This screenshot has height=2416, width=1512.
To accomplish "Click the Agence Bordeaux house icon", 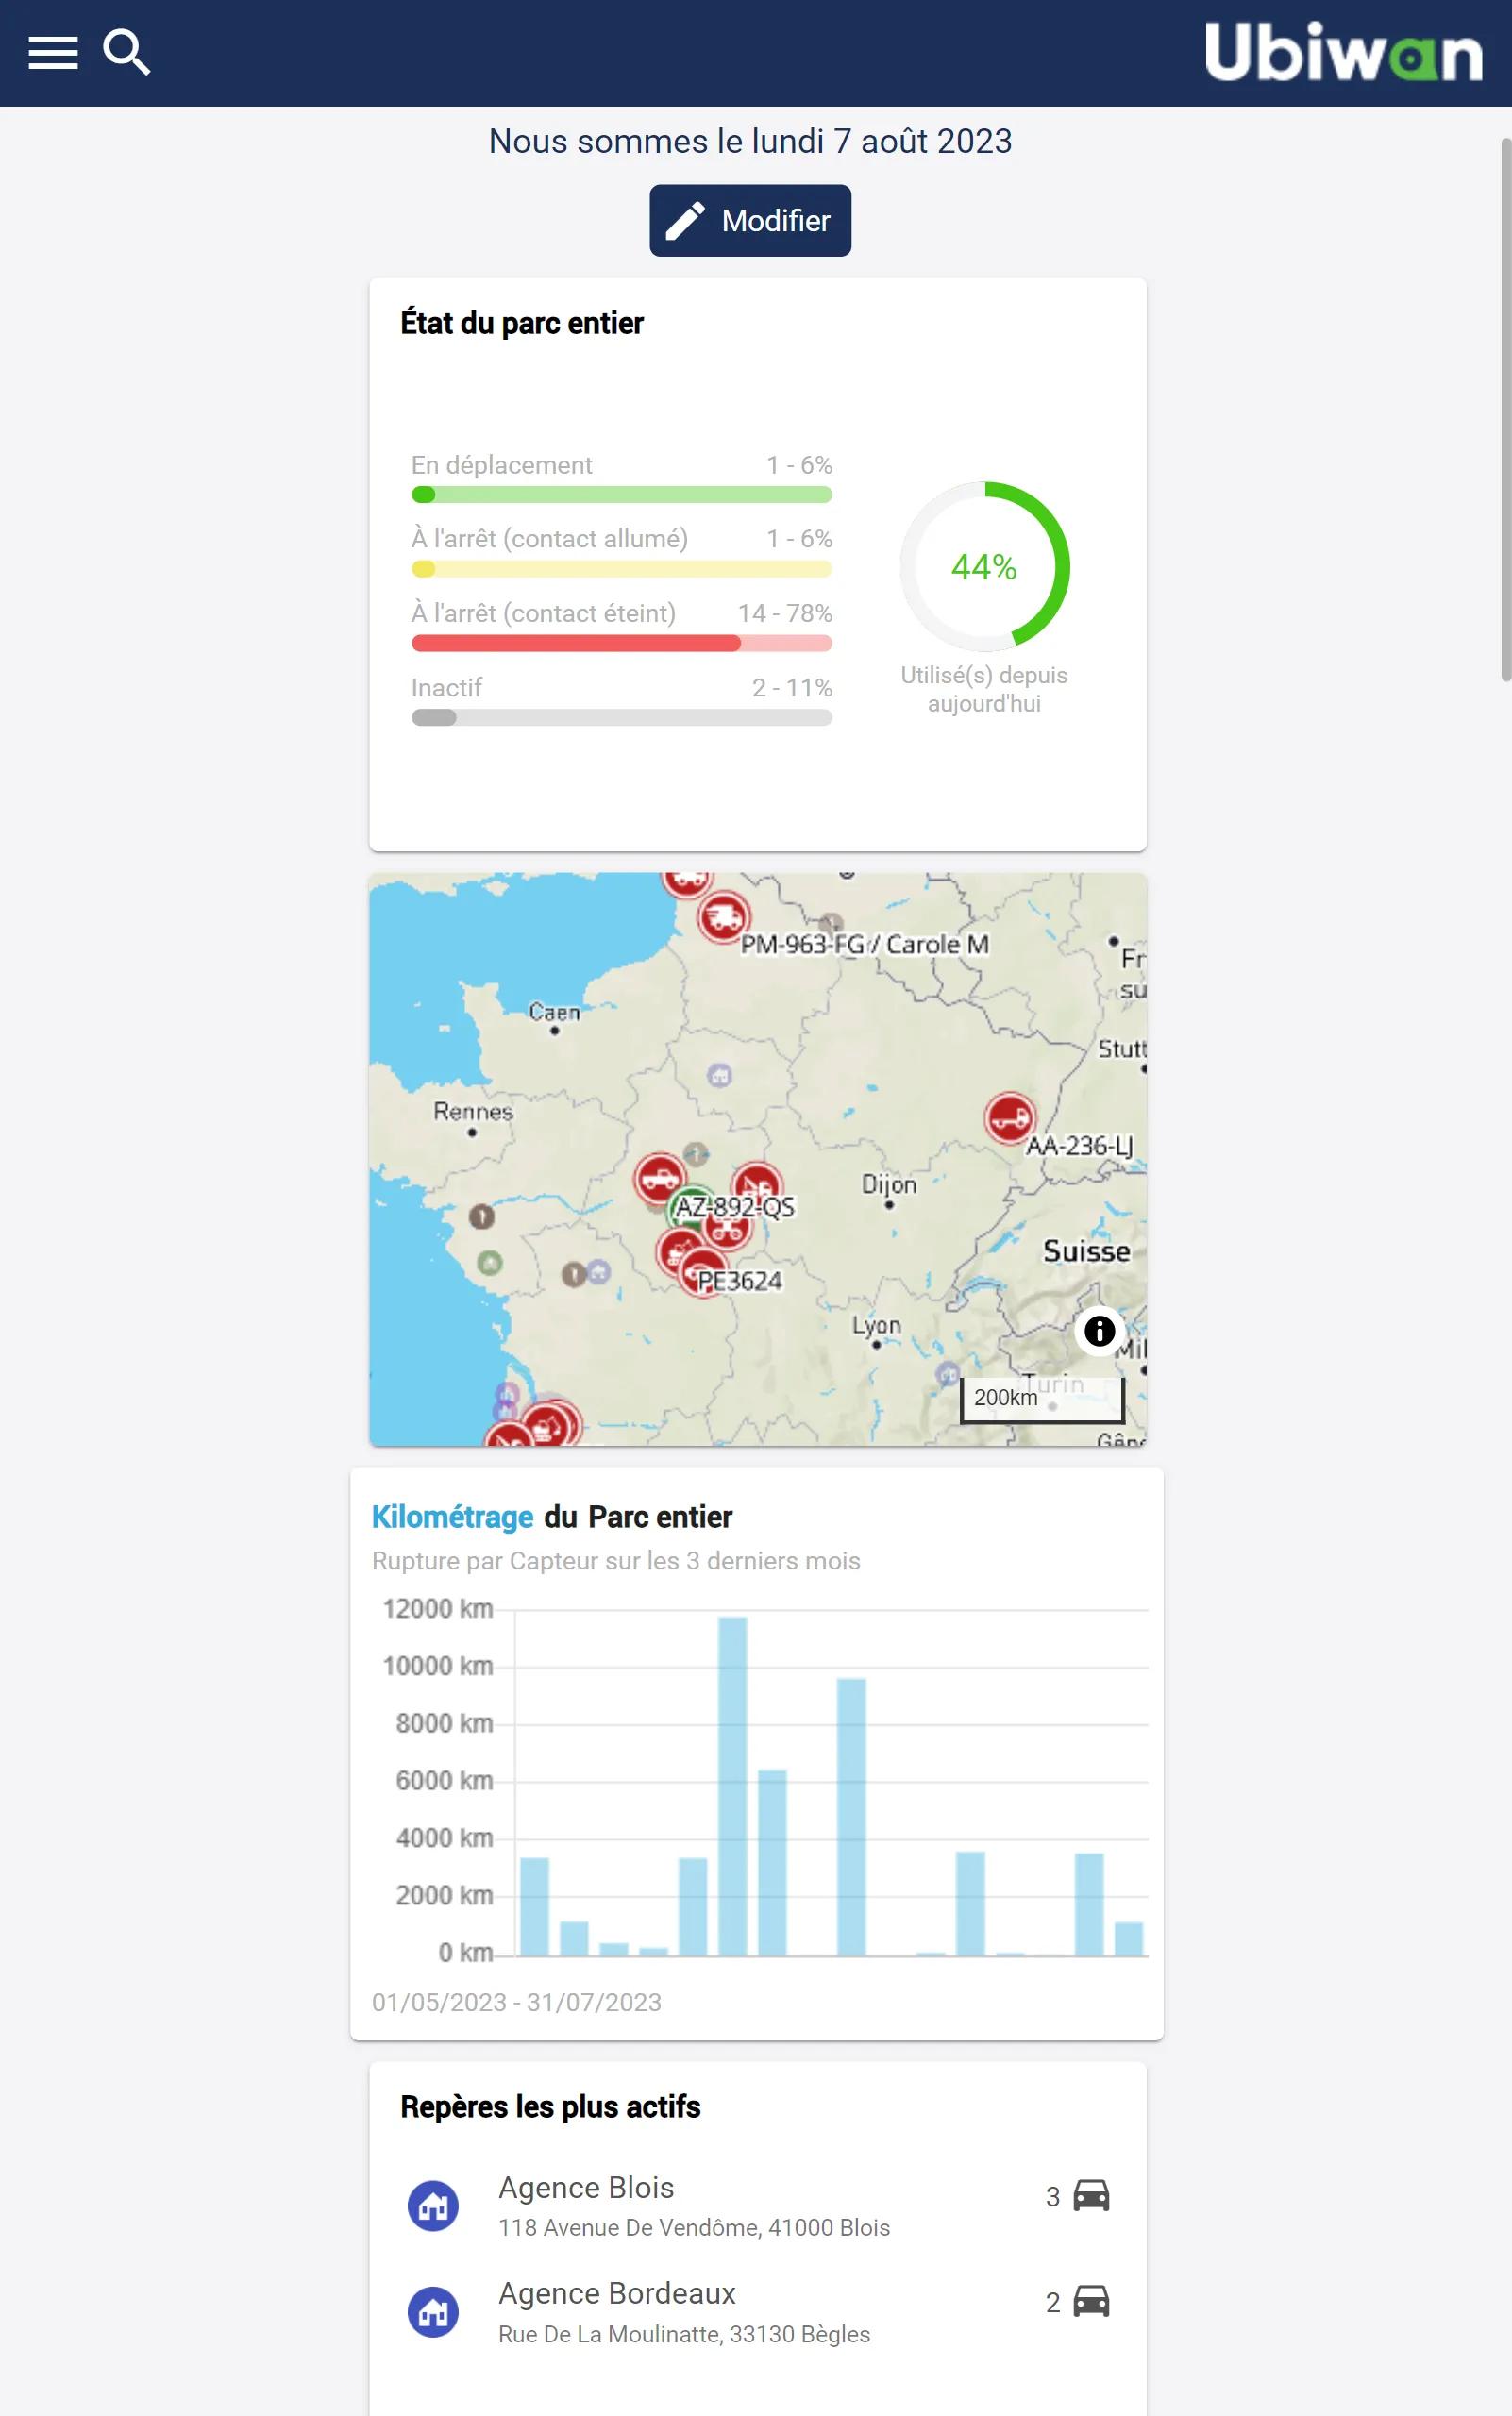I will click(433, 2311).
